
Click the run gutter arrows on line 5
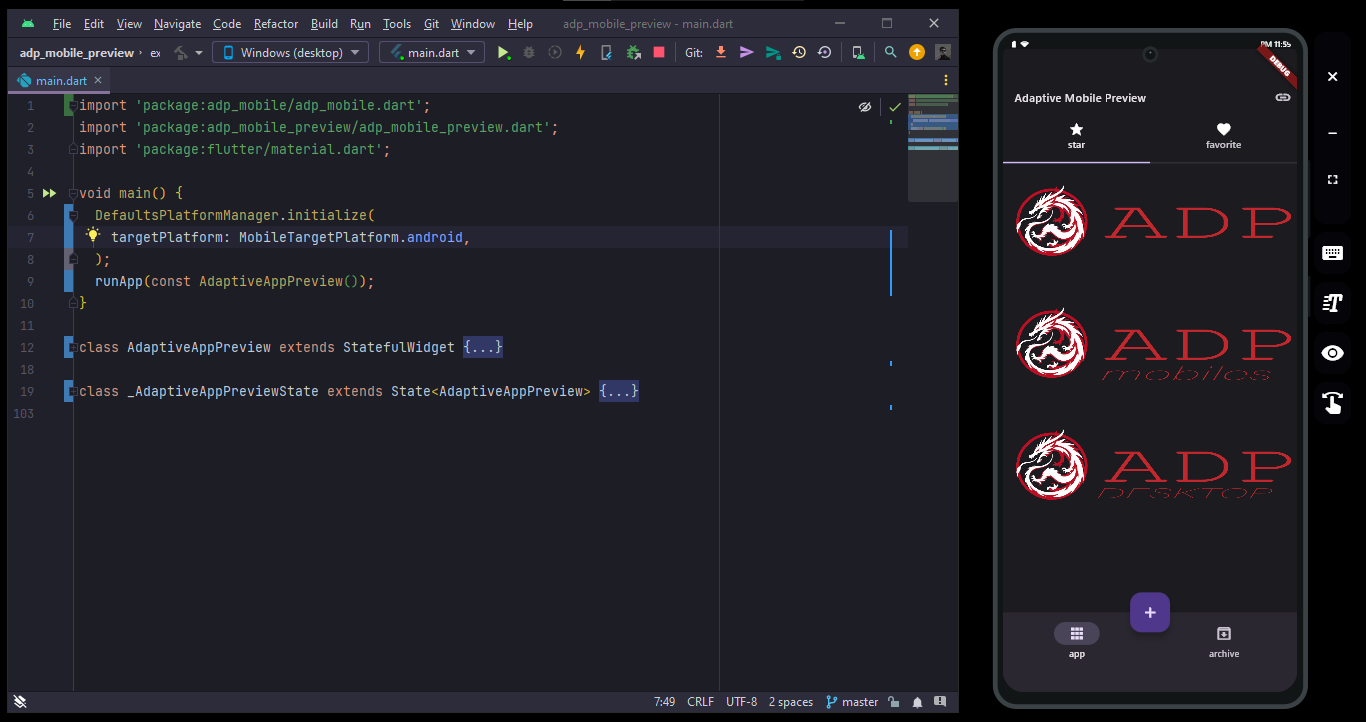(49, 193)
